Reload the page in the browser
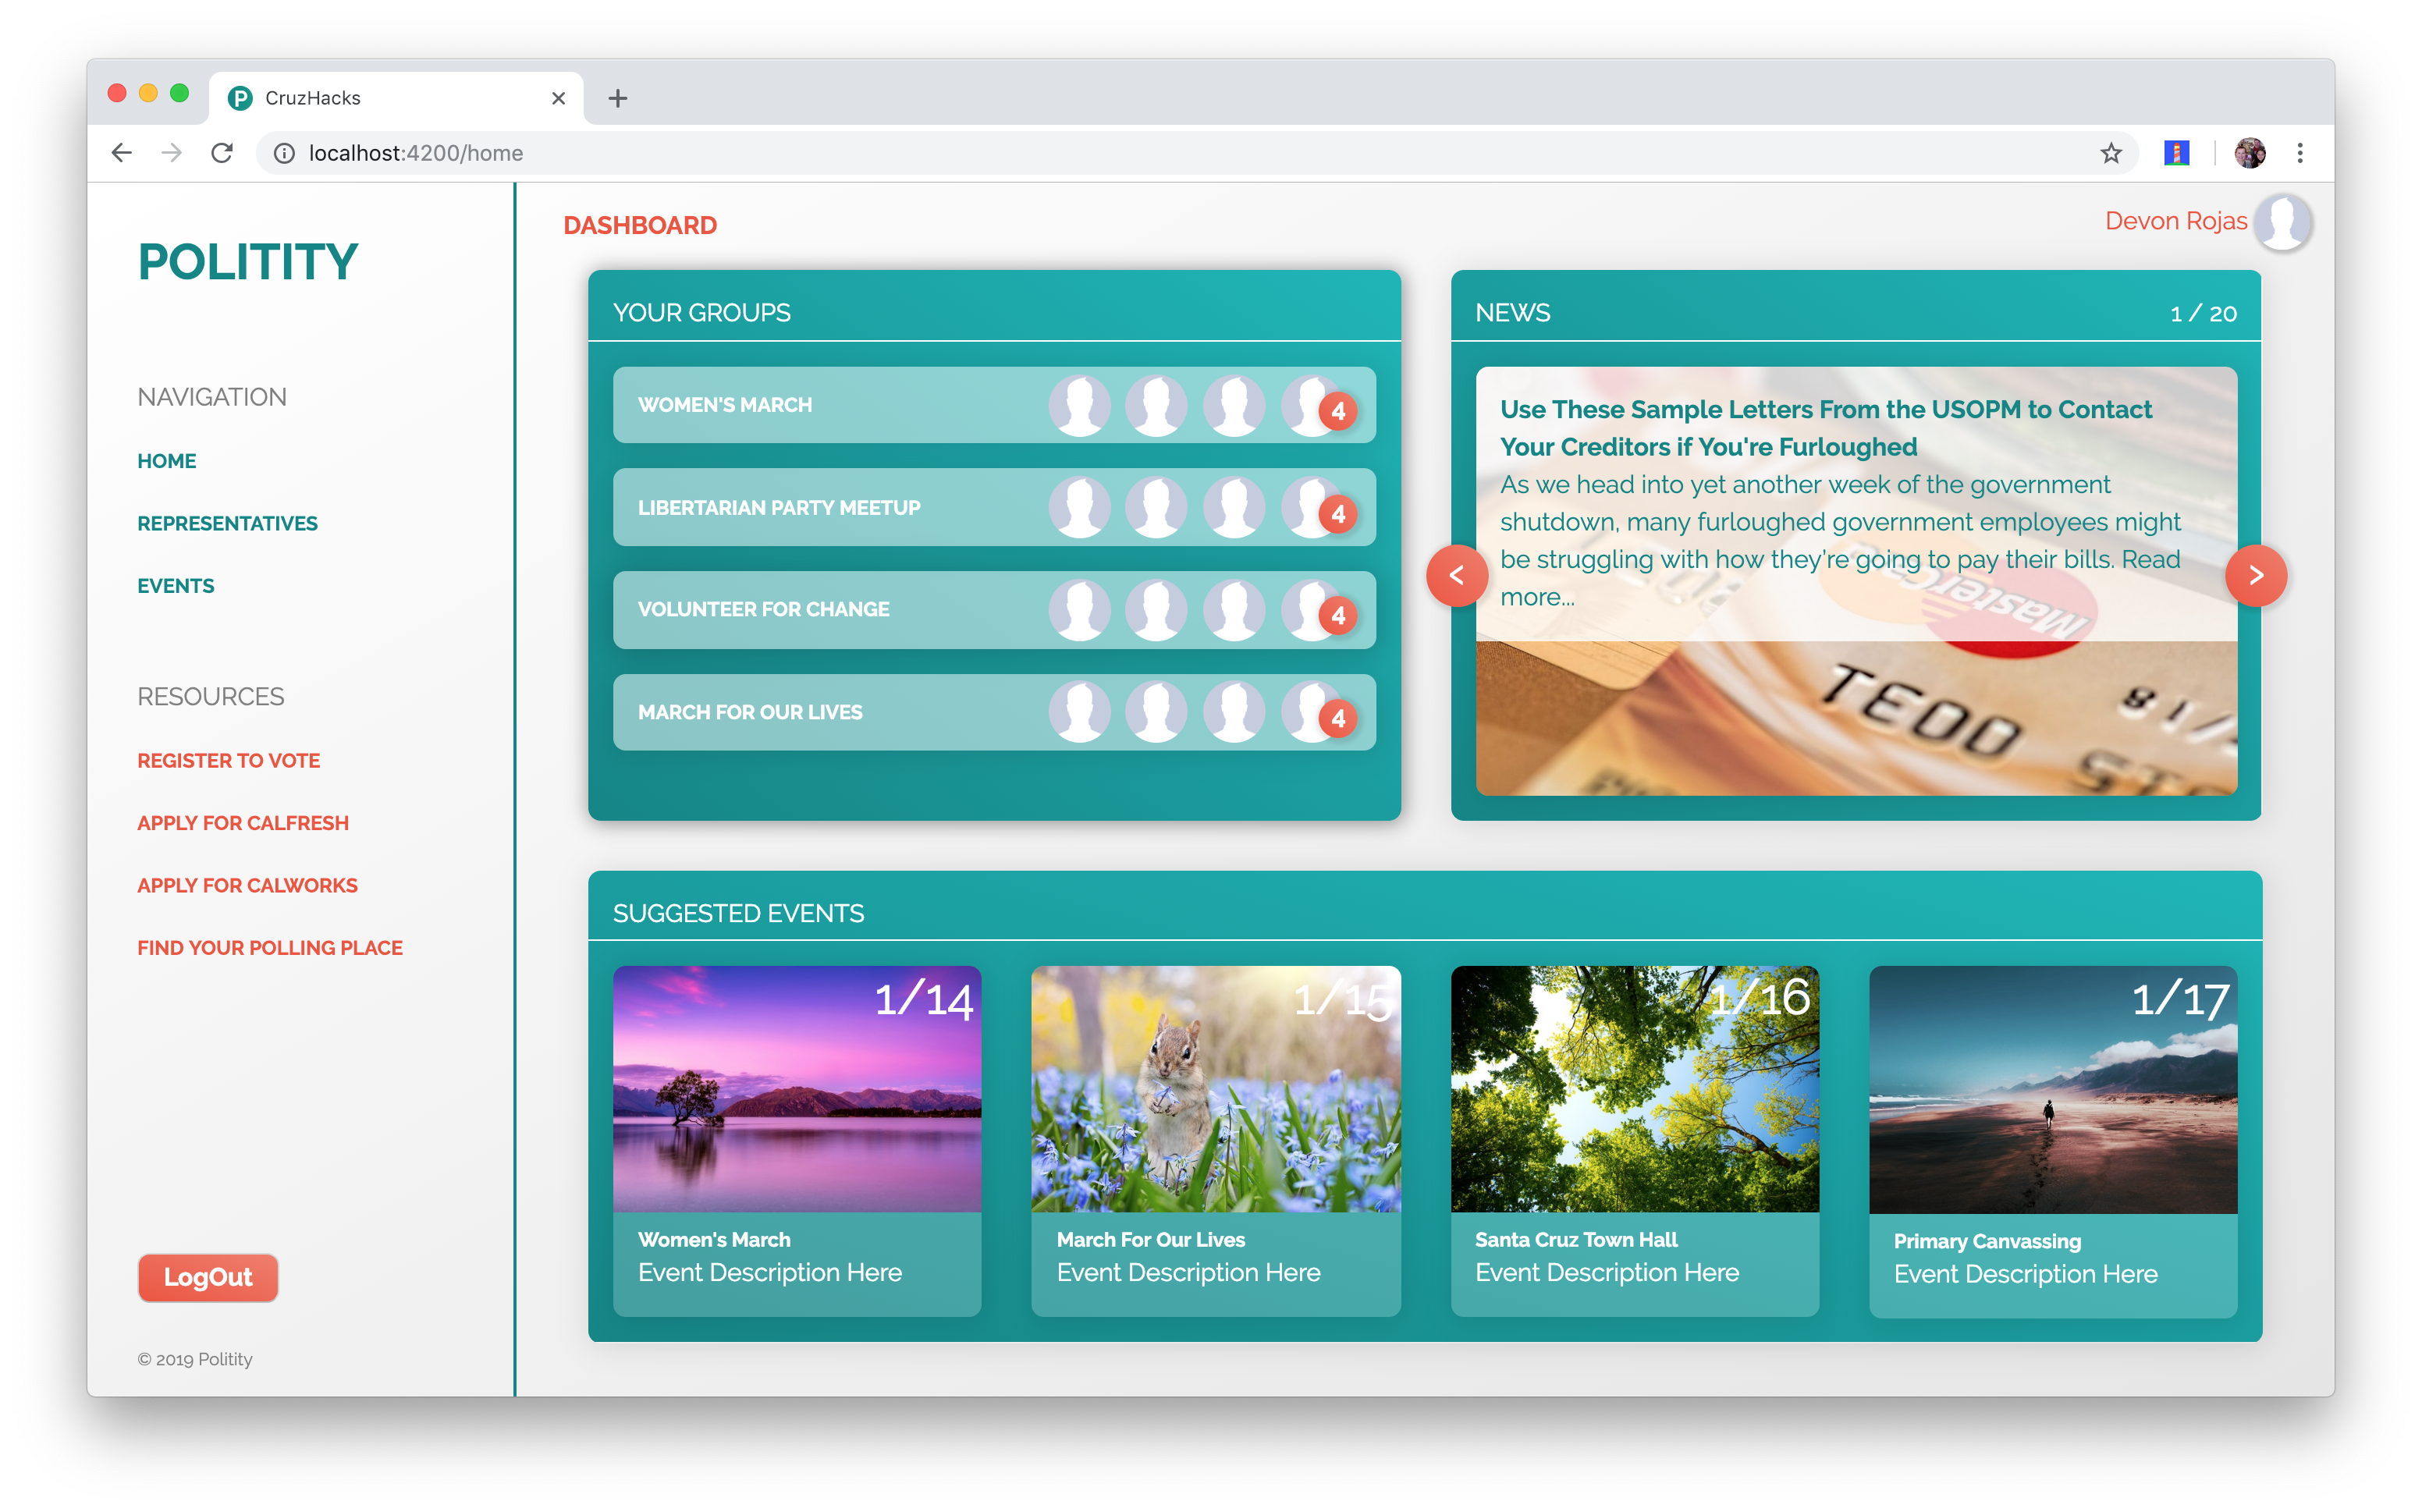Image resolution: width=2422 pixels, height=1512 pixels. (222, 153)
